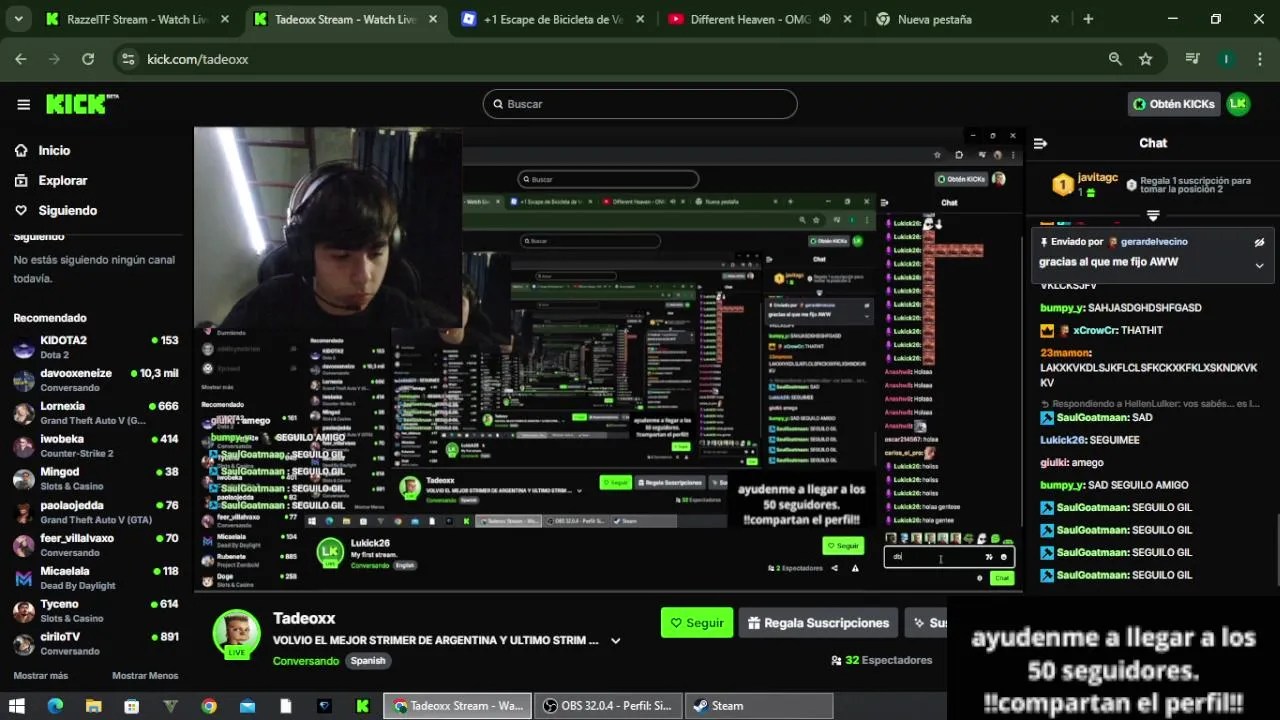The width and height of the screenshot is (1280, 720).
Task: Expand the stream title chevron
Action: pos(616,641)
